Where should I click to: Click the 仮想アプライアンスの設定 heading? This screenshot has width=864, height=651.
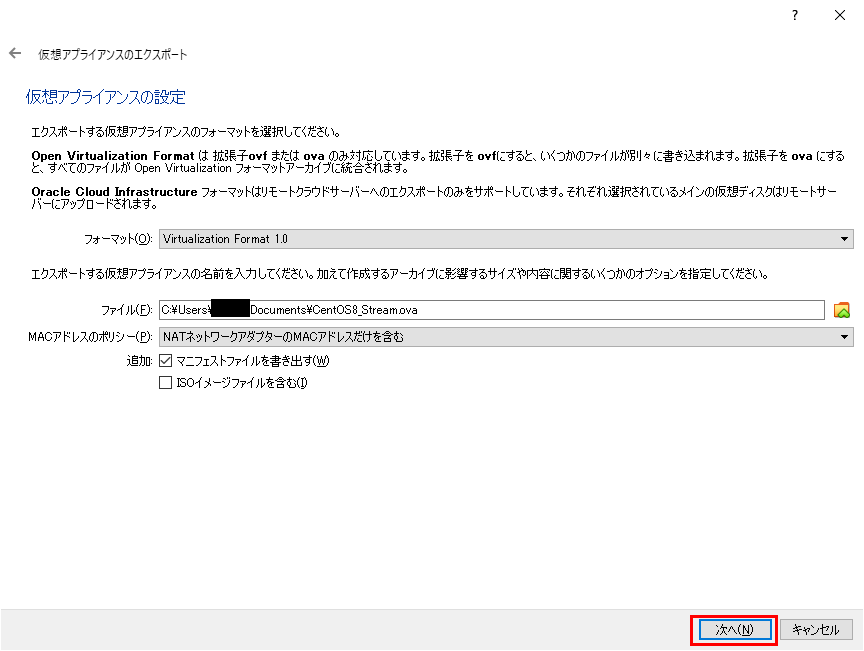[x=106, y=97]
